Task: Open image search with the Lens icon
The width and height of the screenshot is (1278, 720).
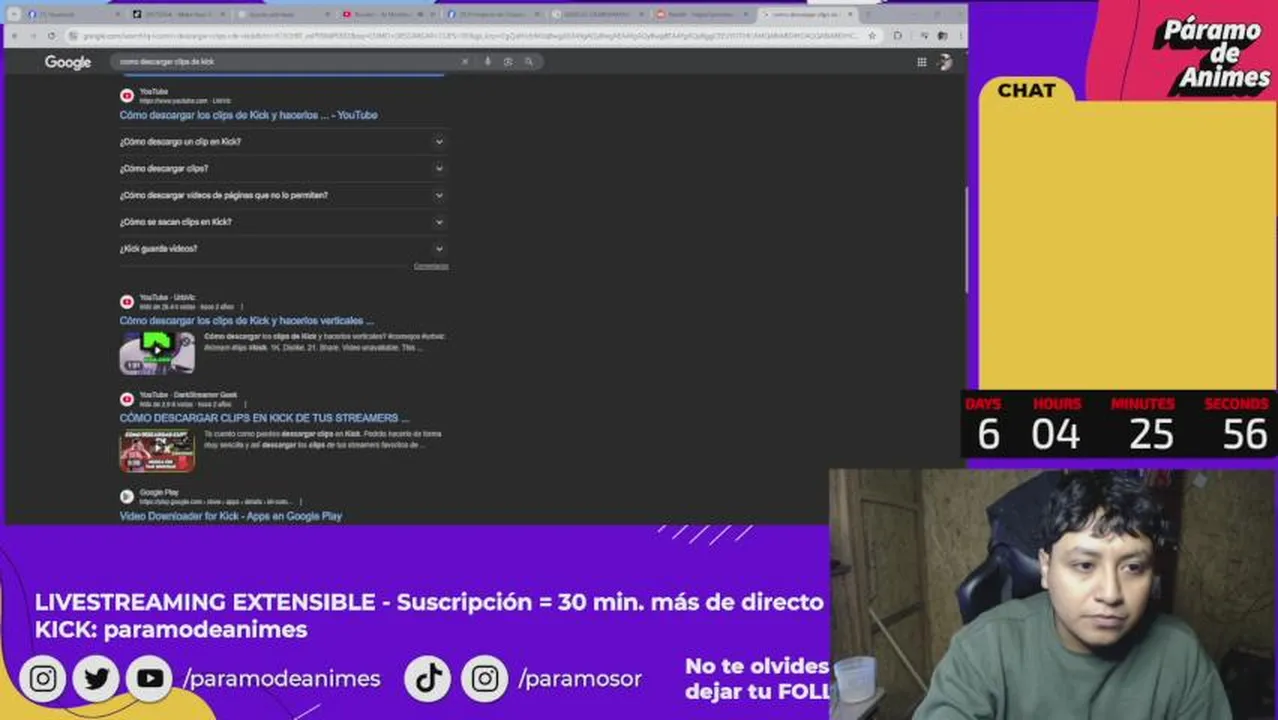Action: tap(508, 62)
